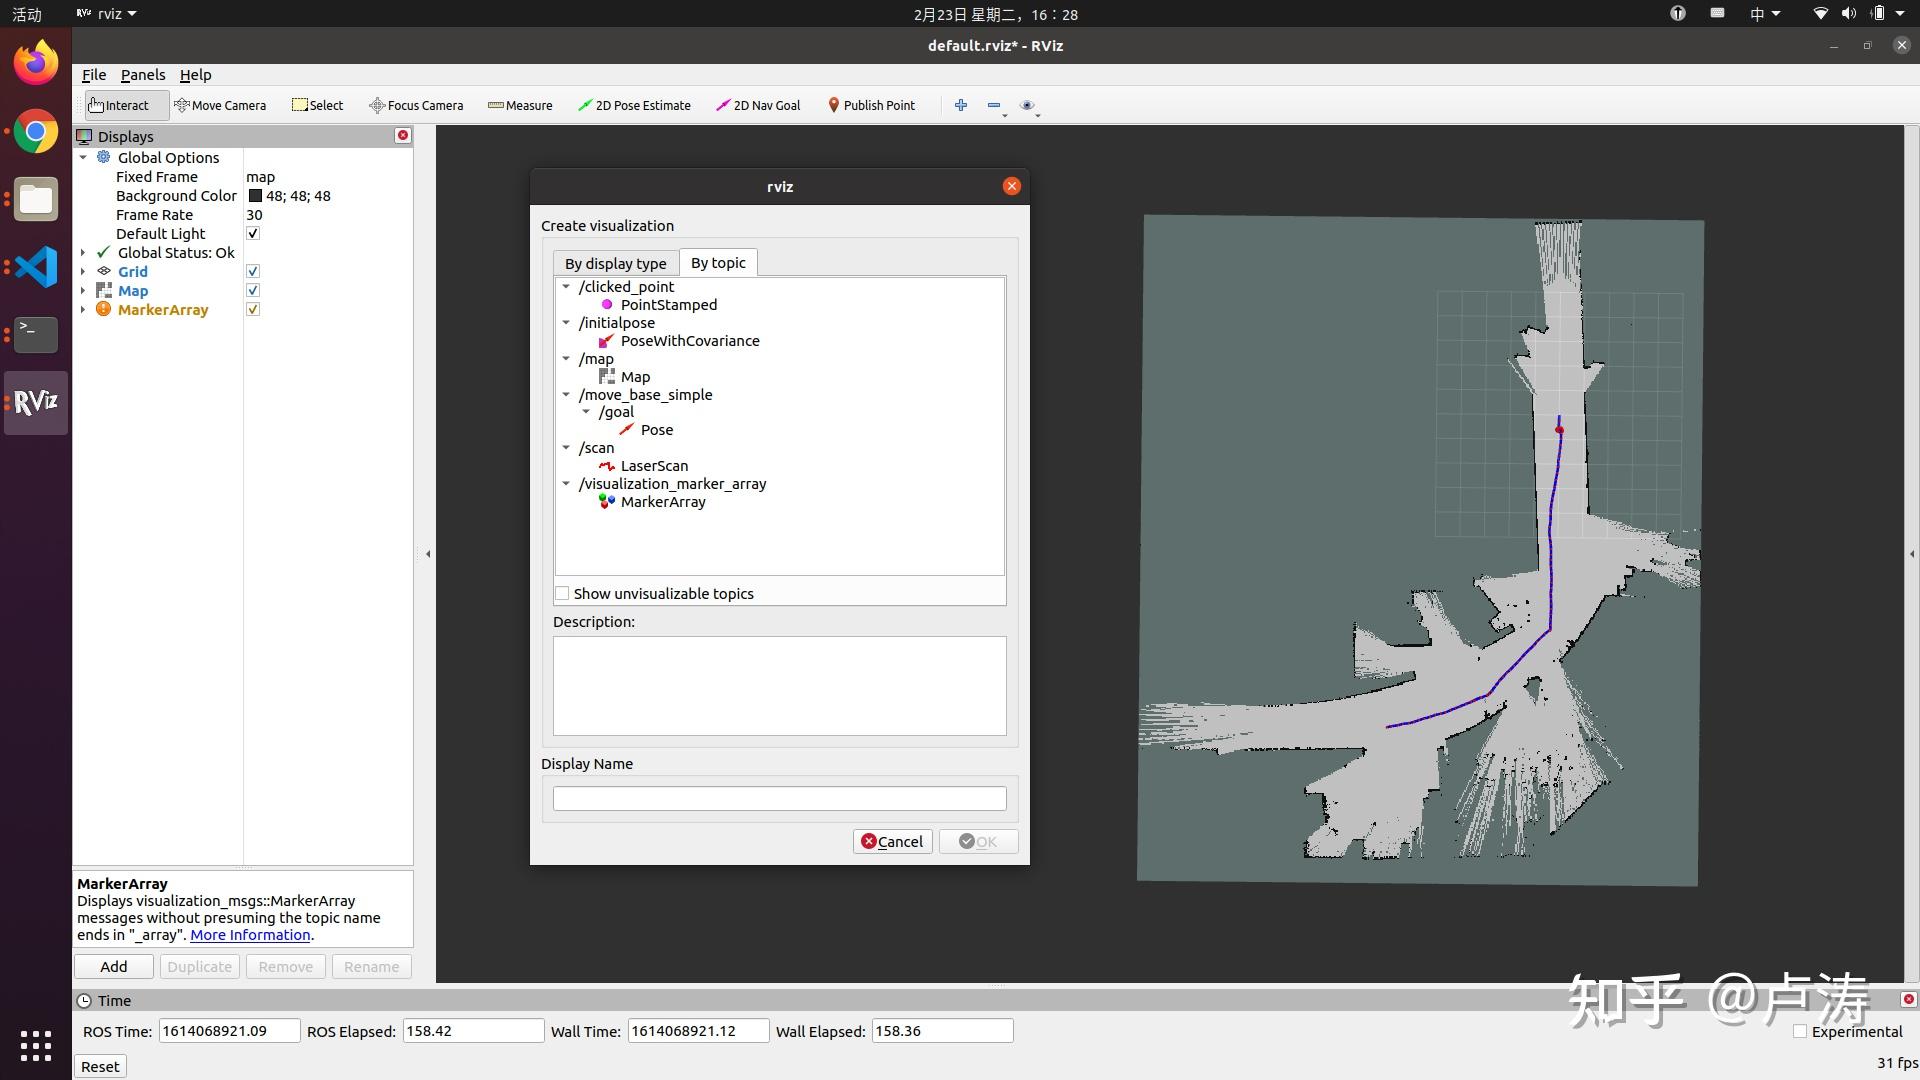This screenshot has height=1080, width=1920.
Task: Collapse the Global Options tree node
Action: click(x=84, y=158)
